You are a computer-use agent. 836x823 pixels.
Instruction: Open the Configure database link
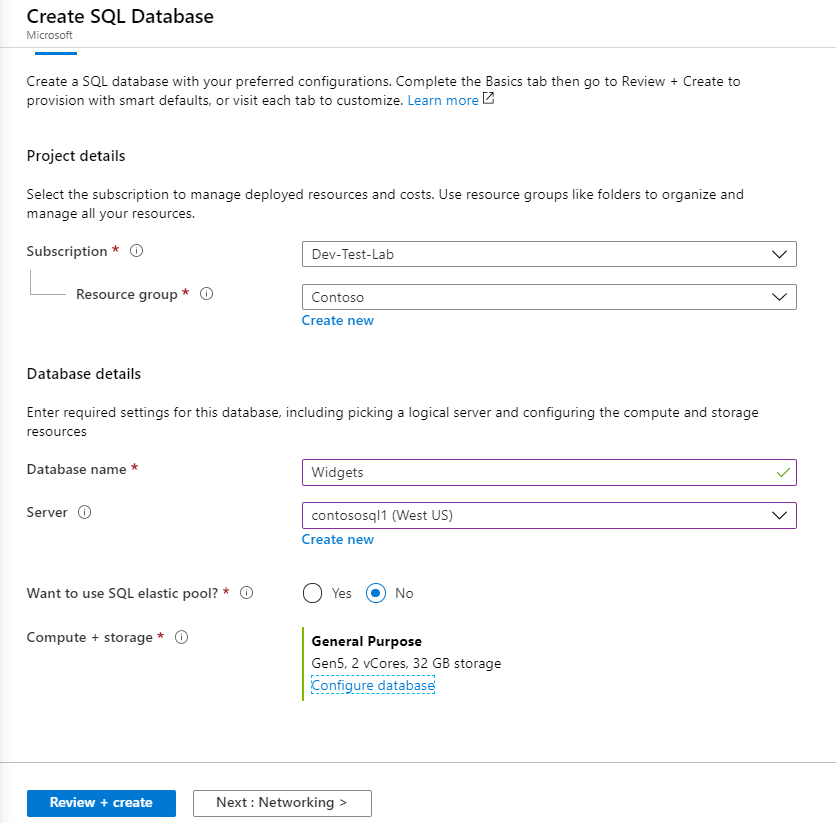[373, 686]
